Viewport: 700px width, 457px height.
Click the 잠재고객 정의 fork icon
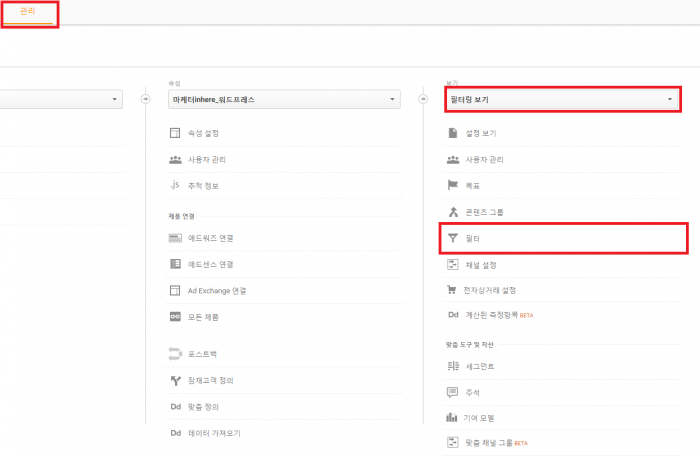click(176, 380)
